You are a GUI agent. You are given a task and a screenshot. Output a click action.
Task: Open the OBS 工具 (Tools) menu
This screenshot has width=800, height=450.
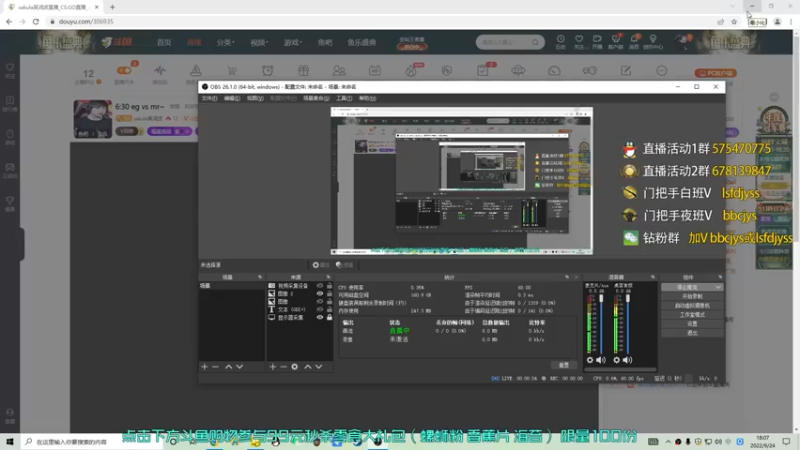click(343, 98)
